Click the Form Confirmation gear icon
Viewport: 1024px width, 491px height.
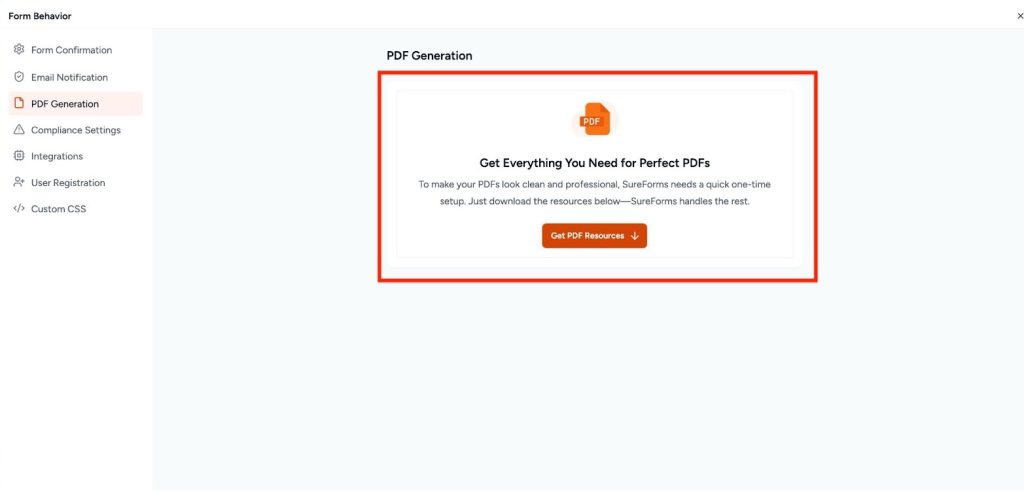click(19, 50)
